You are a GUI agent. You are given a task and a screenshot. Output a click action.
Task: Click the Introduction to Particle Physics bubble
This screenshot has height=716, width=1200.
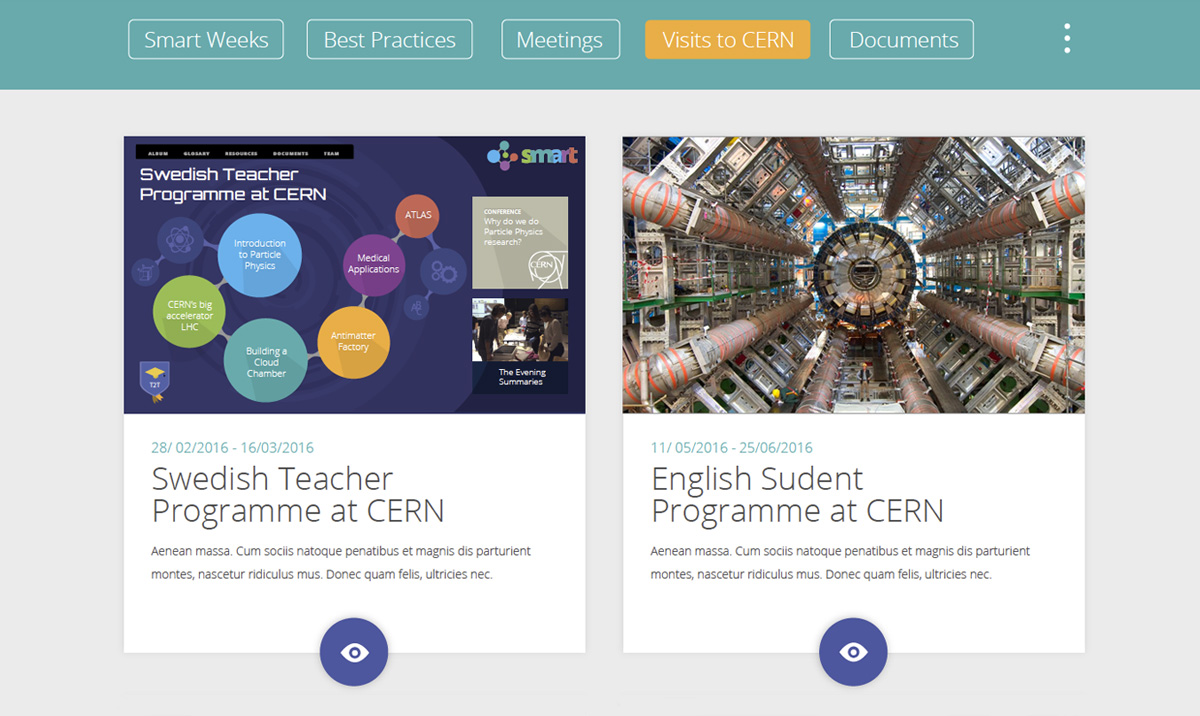[x=260, y=255]
